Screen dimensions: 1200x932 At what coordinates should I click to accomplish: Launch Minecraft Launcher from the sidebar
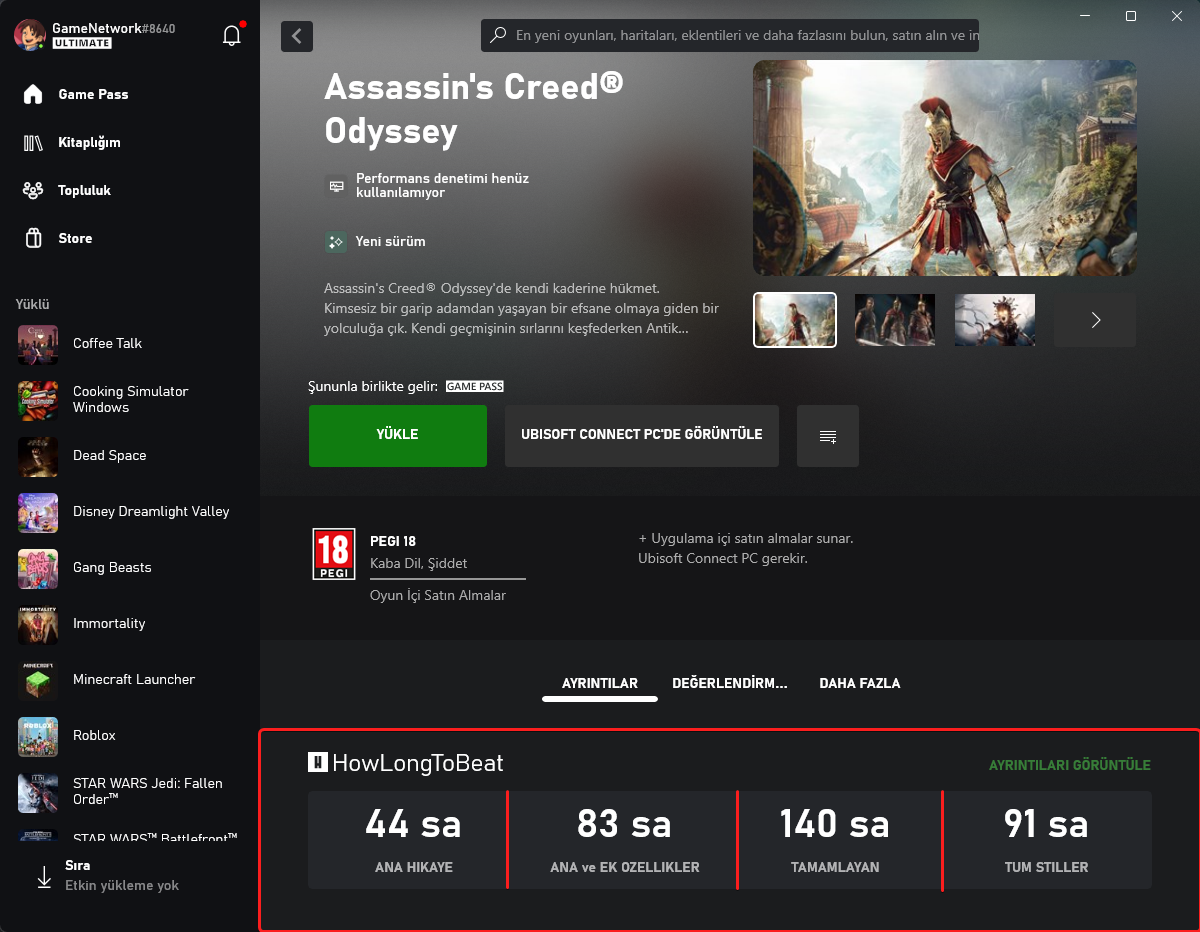(x=133, y=679)
